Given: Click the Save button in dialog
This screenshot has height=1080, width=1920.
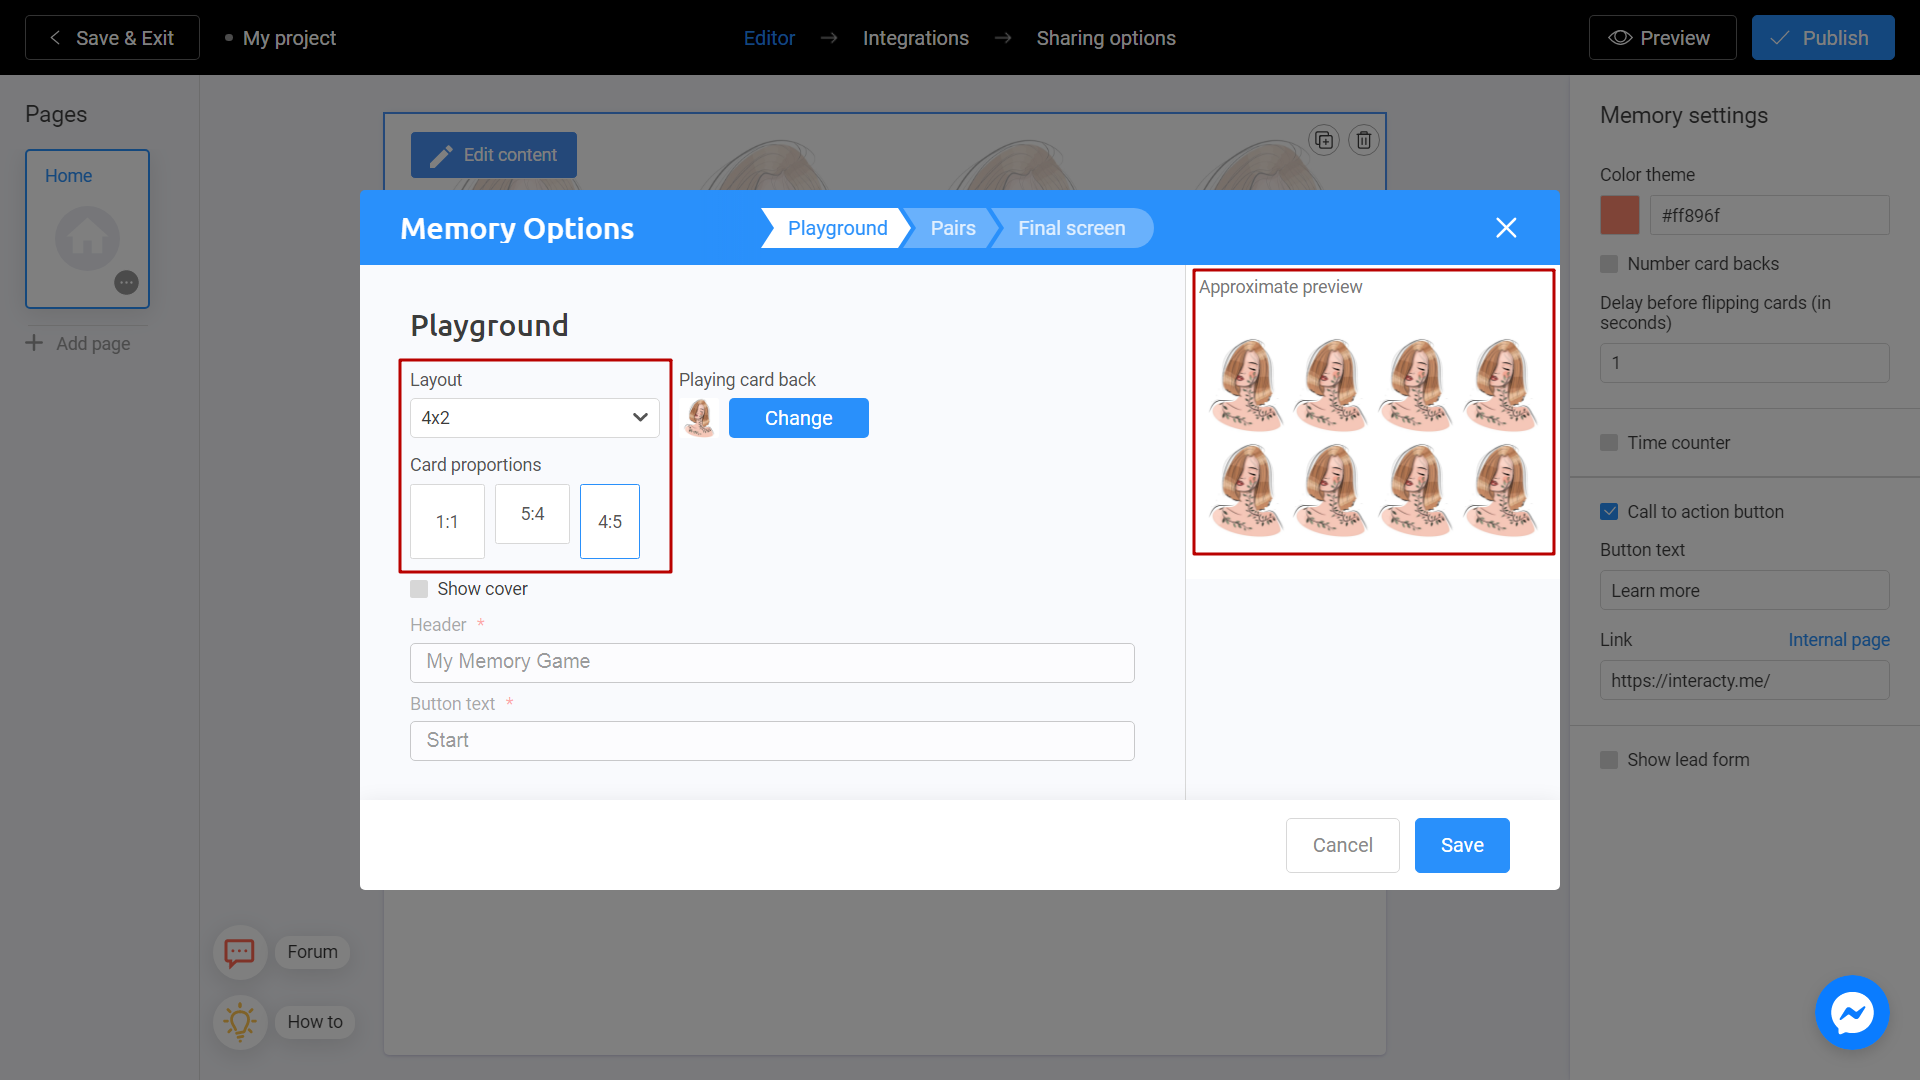Looking at the screenshot, I should point(1462,846).
